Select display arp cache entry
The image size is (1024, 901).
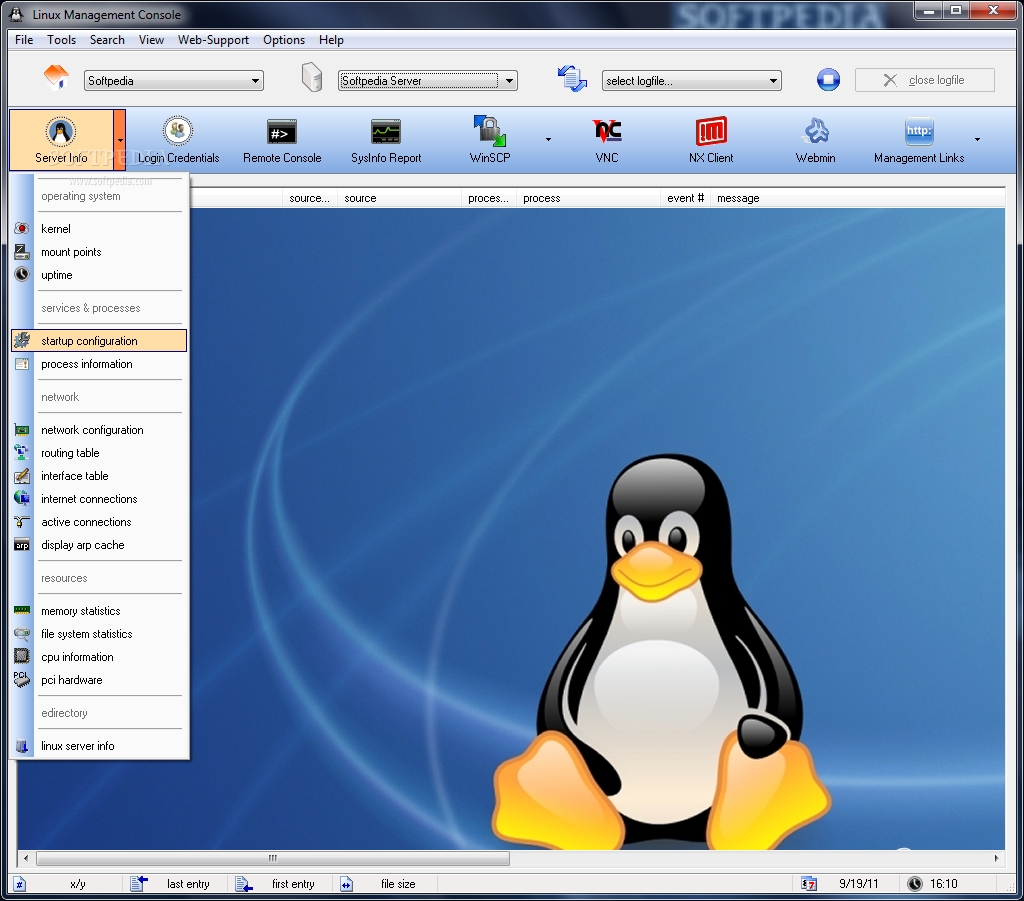(x=99, y=545)
